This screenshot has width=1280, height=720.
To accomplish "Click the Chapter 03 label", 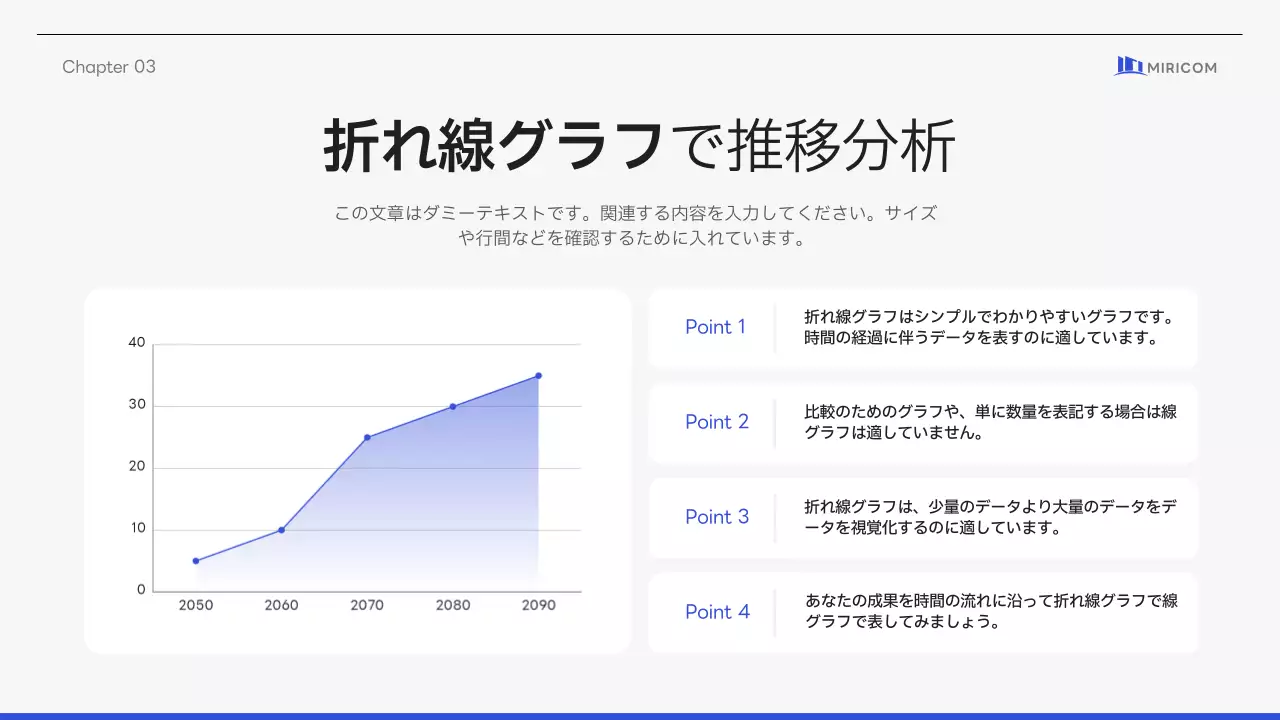I will click(x=108, y=67).
